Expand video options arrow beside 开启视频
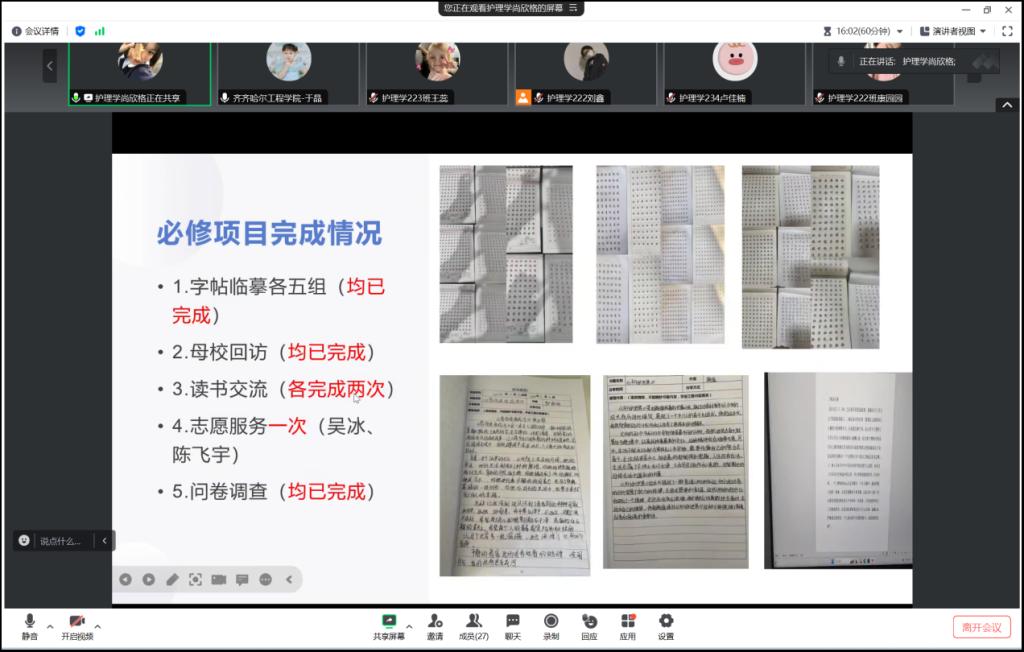 pos(97,627)
